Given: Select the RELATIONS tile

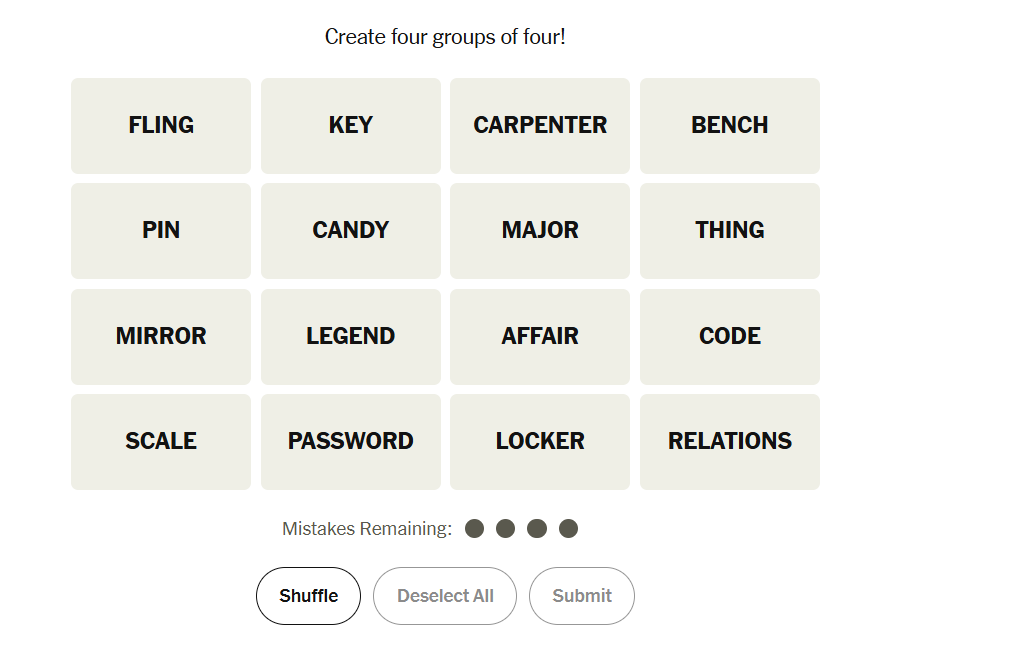Looking at the screenshot, I should pos(730,442).
